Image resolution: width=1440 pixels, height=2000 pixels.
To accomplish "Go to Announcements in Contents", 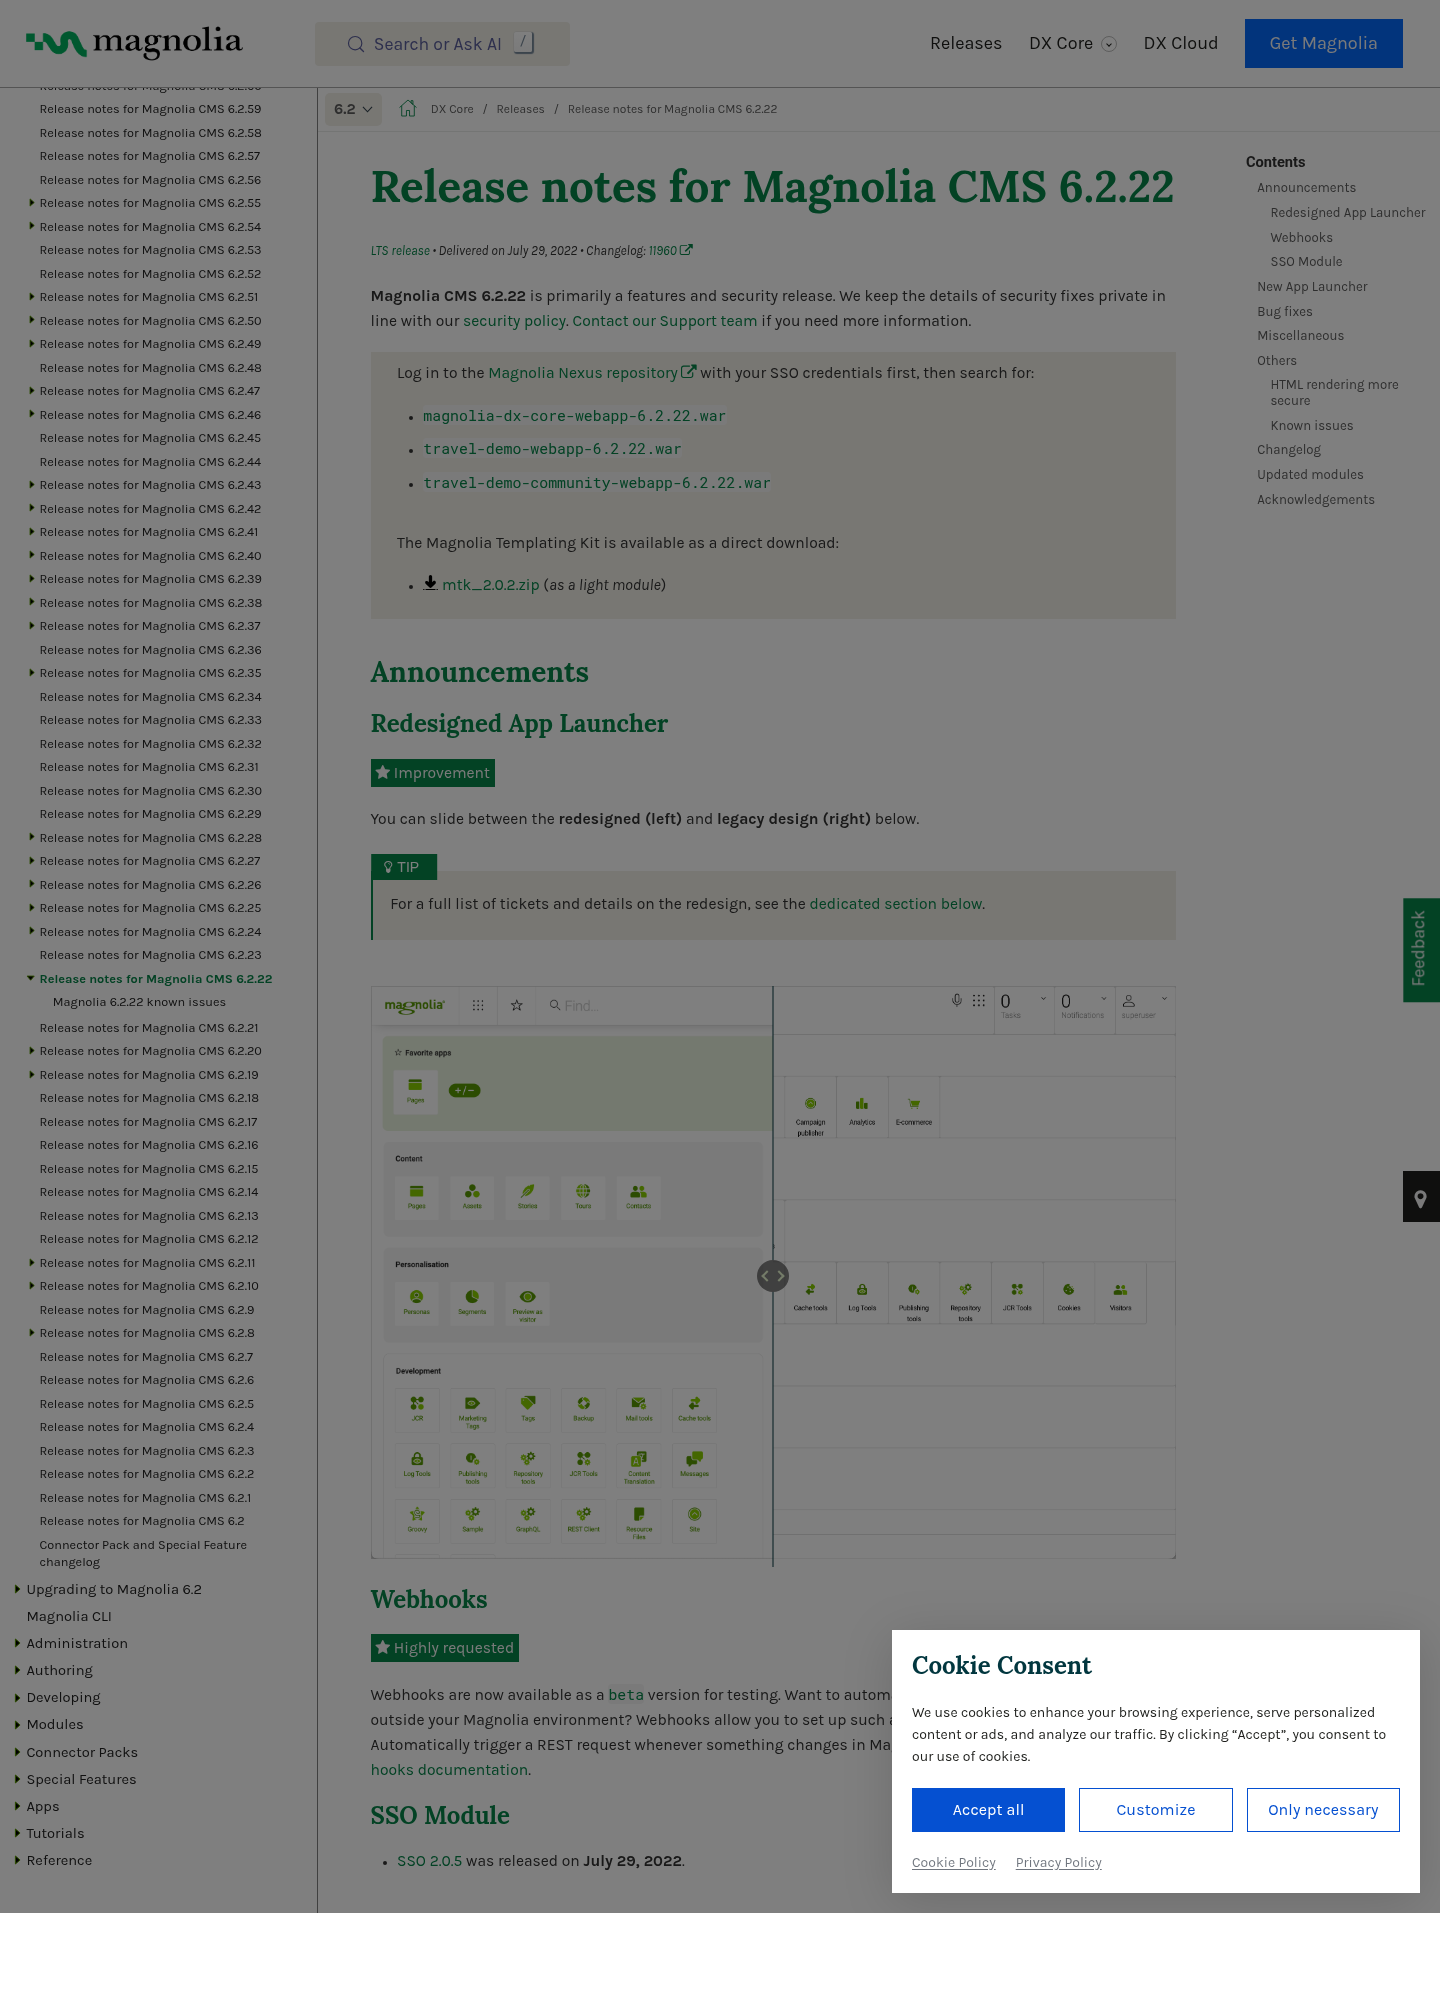I will 1306,188.
